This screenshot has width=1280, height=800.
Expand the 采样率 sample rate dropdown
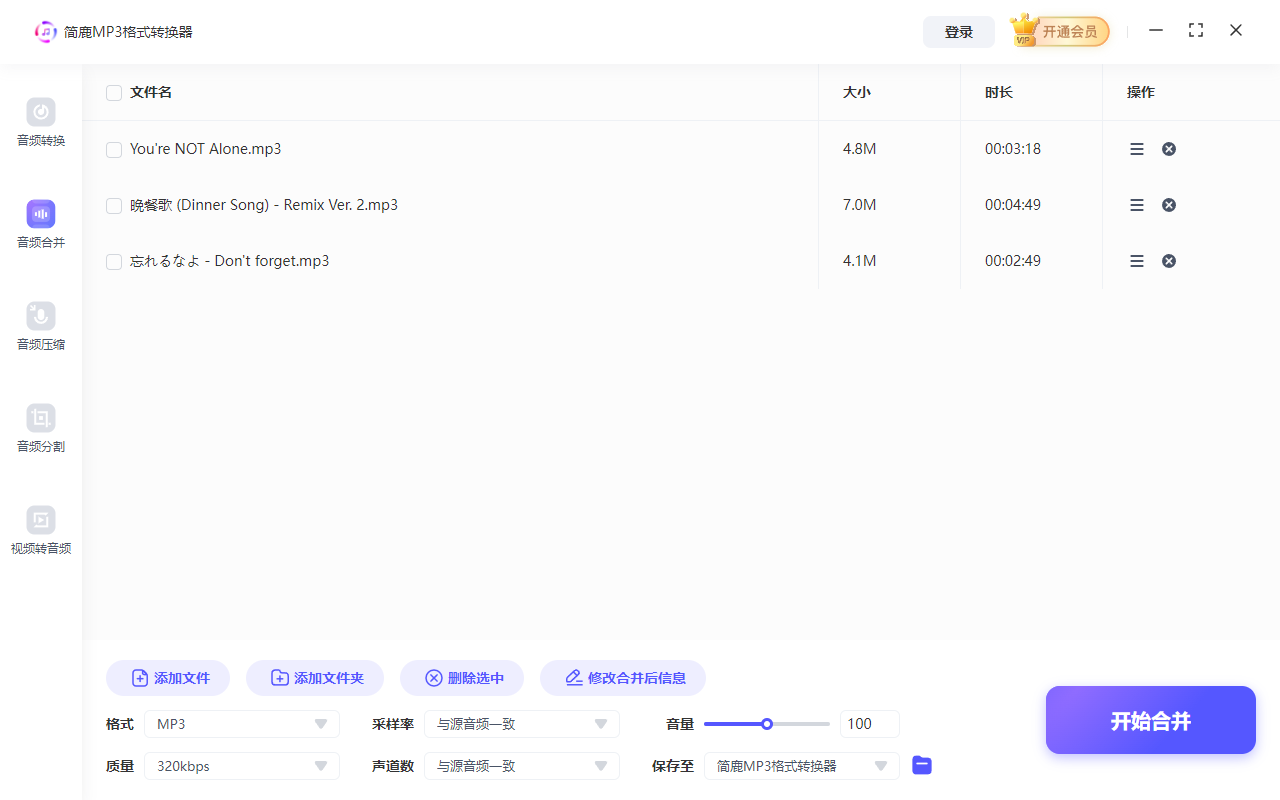tap(522, 724)
